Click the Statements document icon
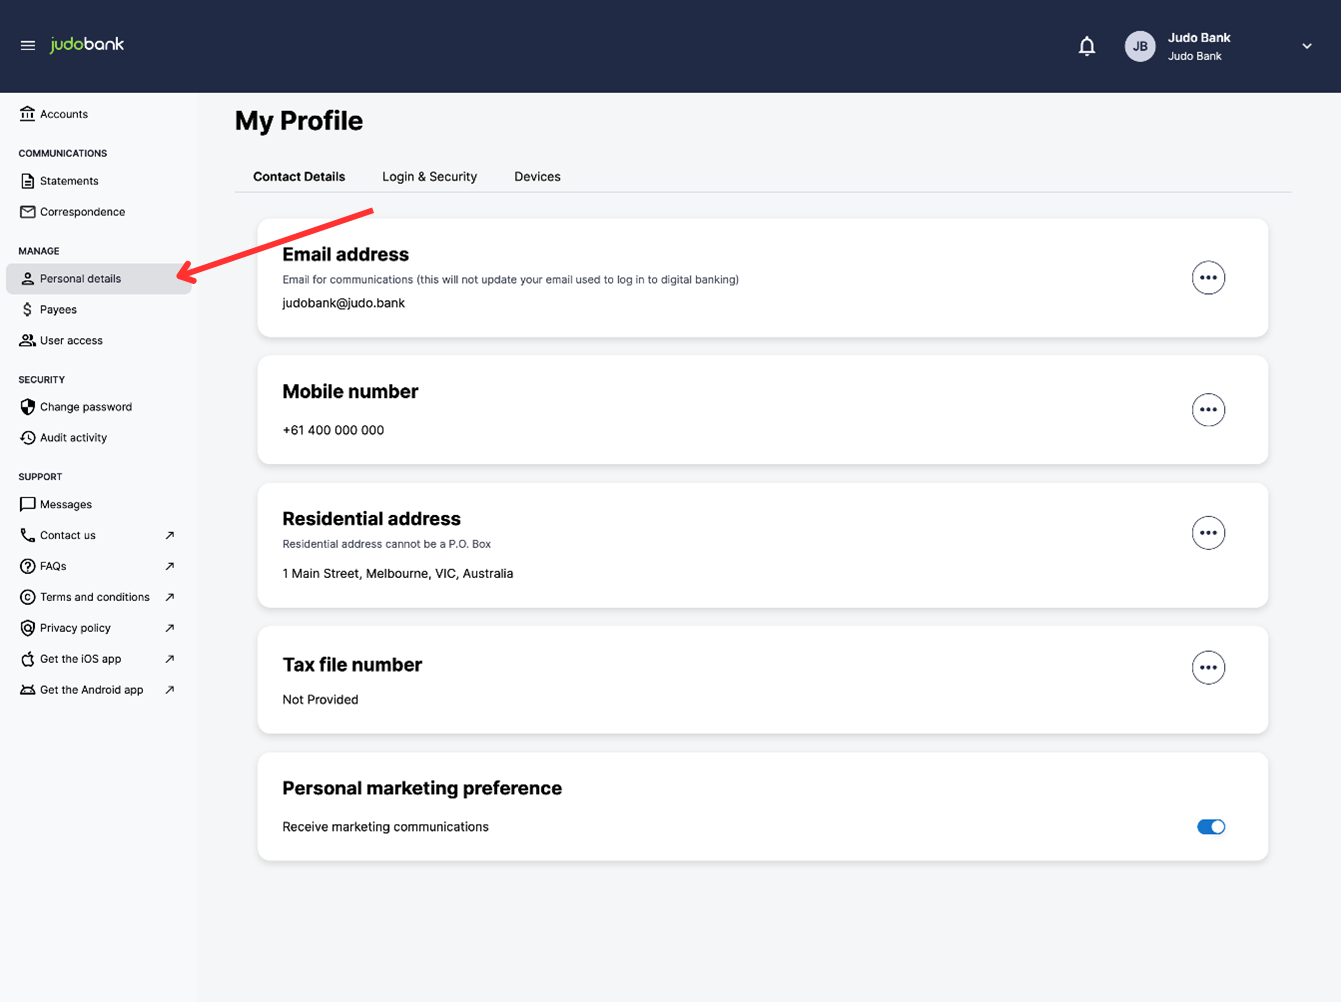 pyautogui.click(x=27, y=181)
